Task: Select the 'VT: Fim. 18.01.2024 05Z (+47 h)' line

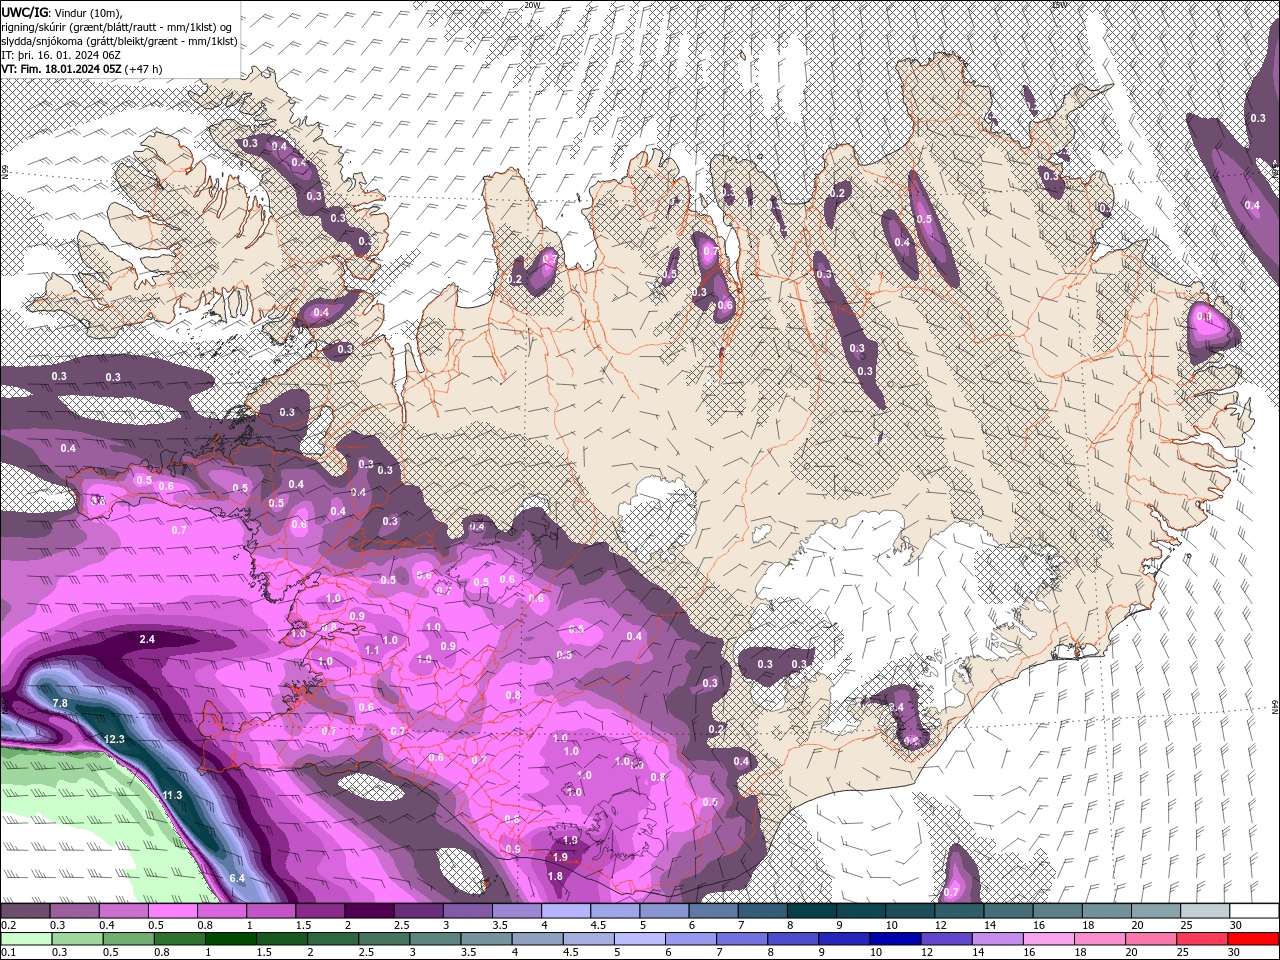Action: pyautogui.click(x=82, y=69)
